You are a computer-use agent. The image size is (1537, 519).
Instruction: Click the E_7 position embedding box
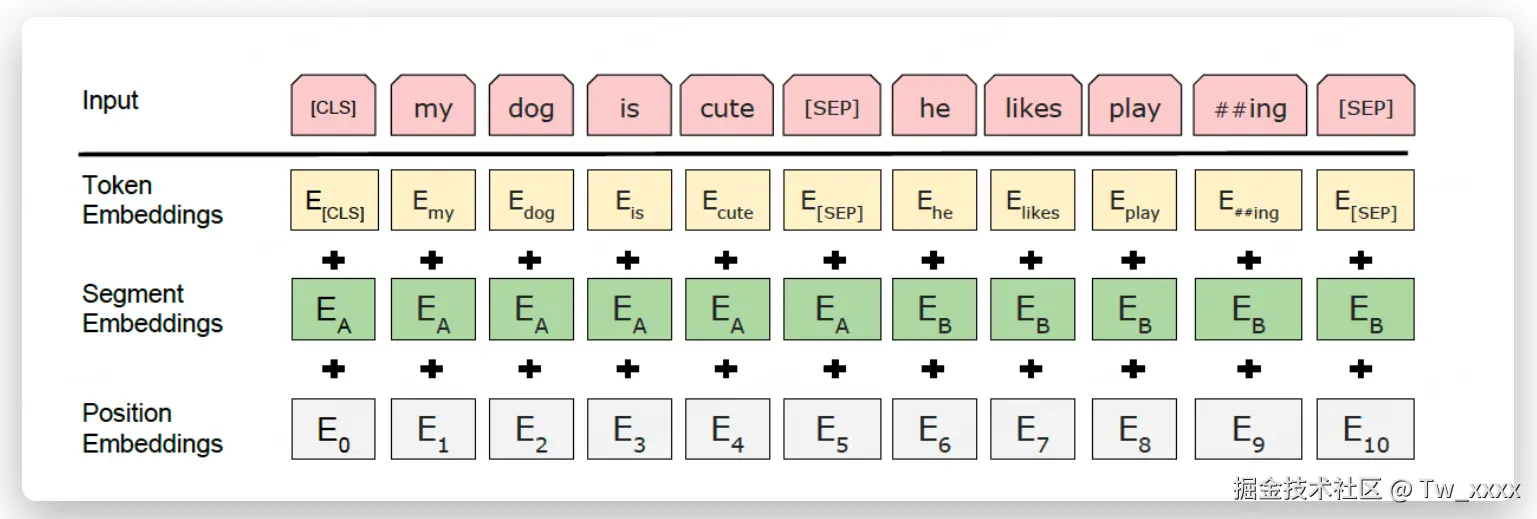[x=1033, y=429]
